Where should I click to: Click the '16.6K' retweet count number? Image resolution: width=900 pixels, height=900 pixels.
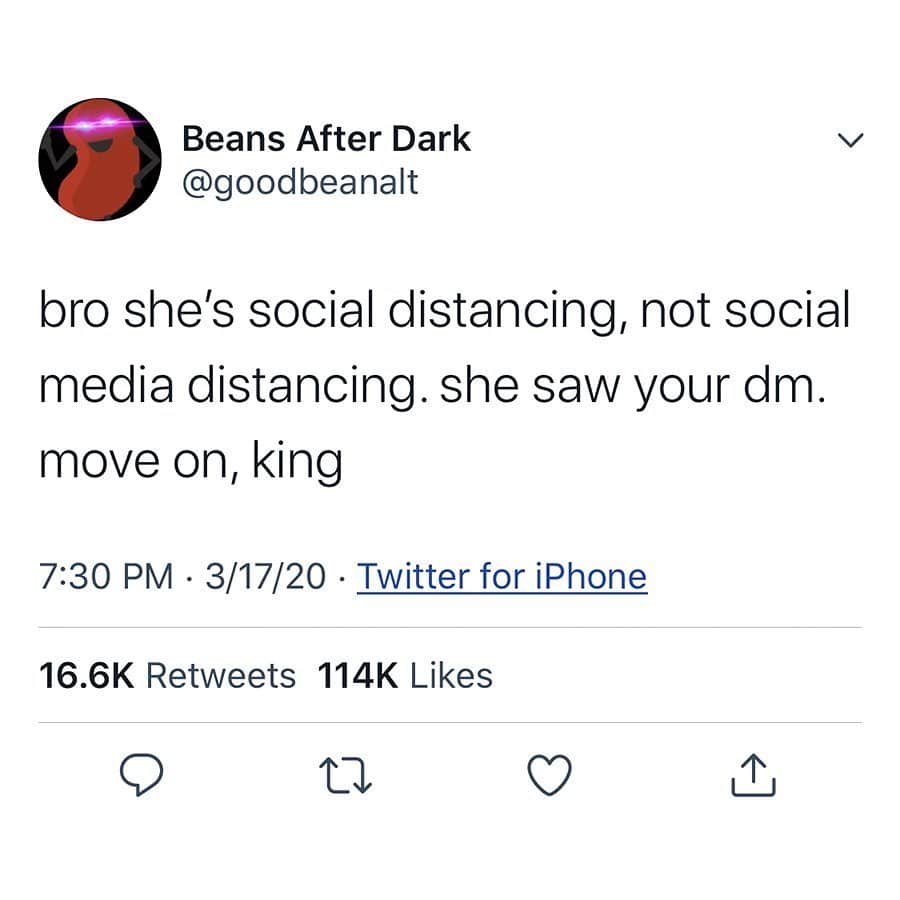tap(87, 676)
